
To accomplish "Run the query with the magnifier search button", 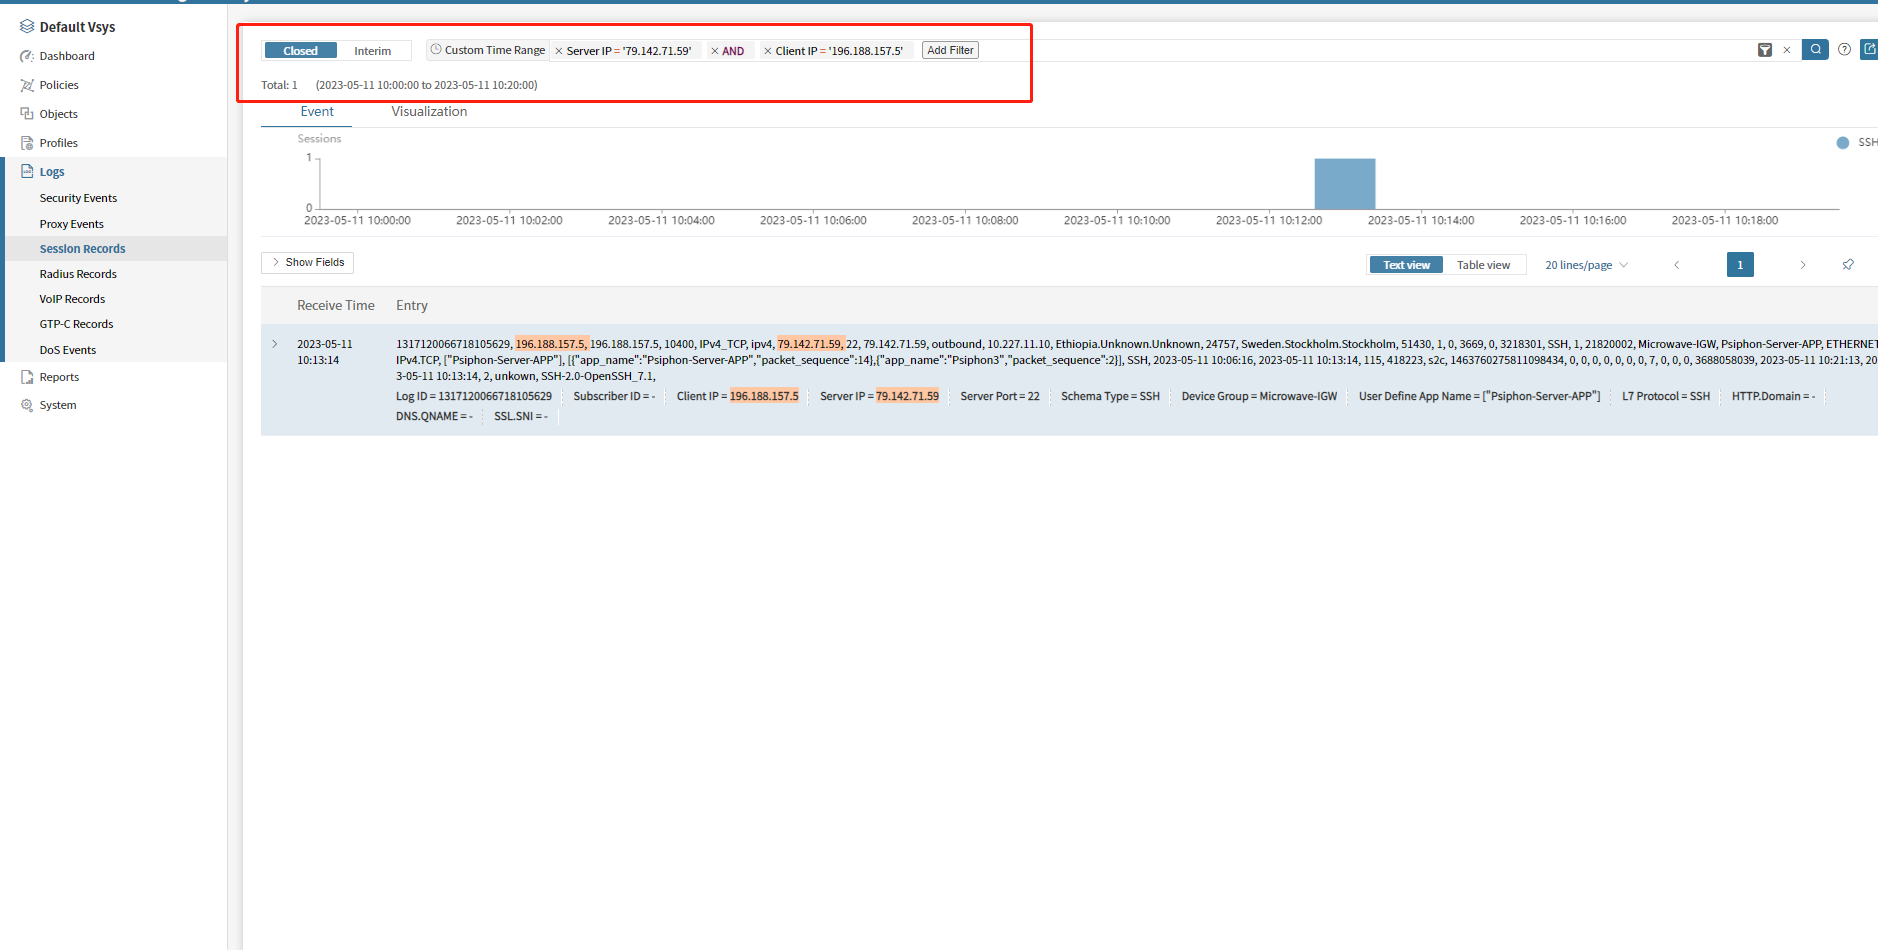I will click(x=1815, y=50).
